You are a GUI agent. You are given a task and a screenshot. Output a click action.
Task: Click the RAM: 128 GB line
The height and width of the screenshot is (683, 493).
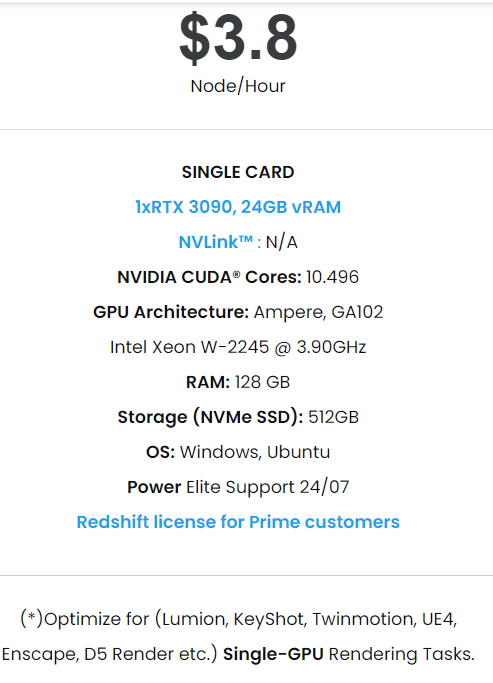(238, 382)
